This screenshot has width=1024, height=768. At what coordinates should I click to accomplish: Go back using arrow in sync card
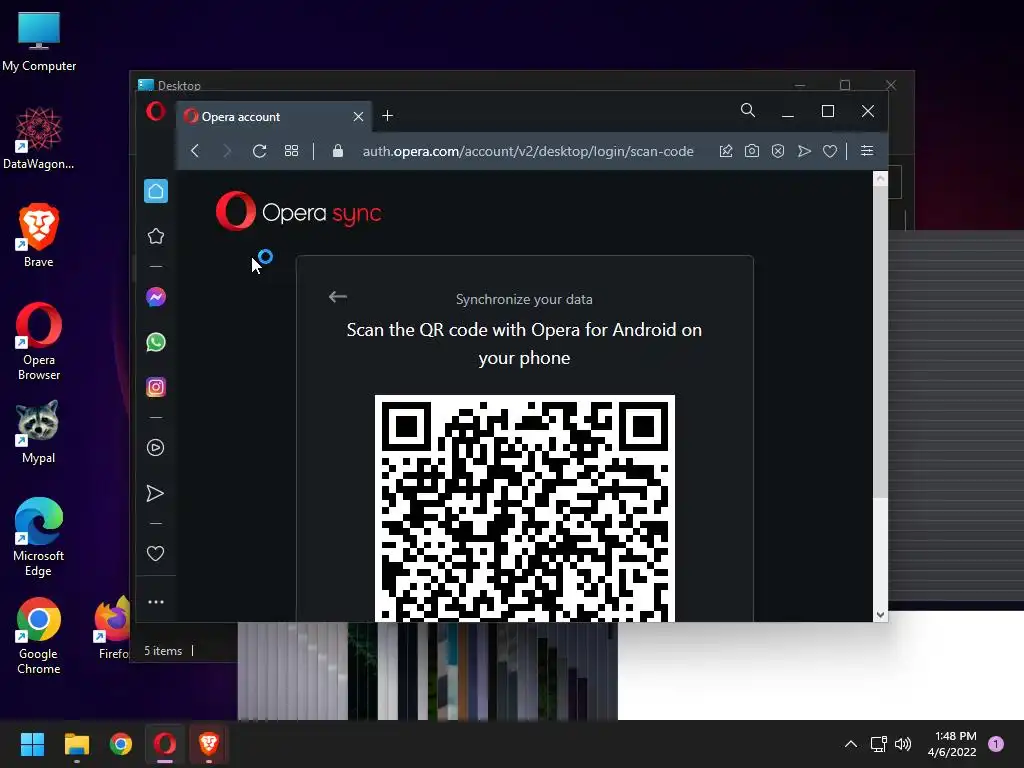pos(338,296)
